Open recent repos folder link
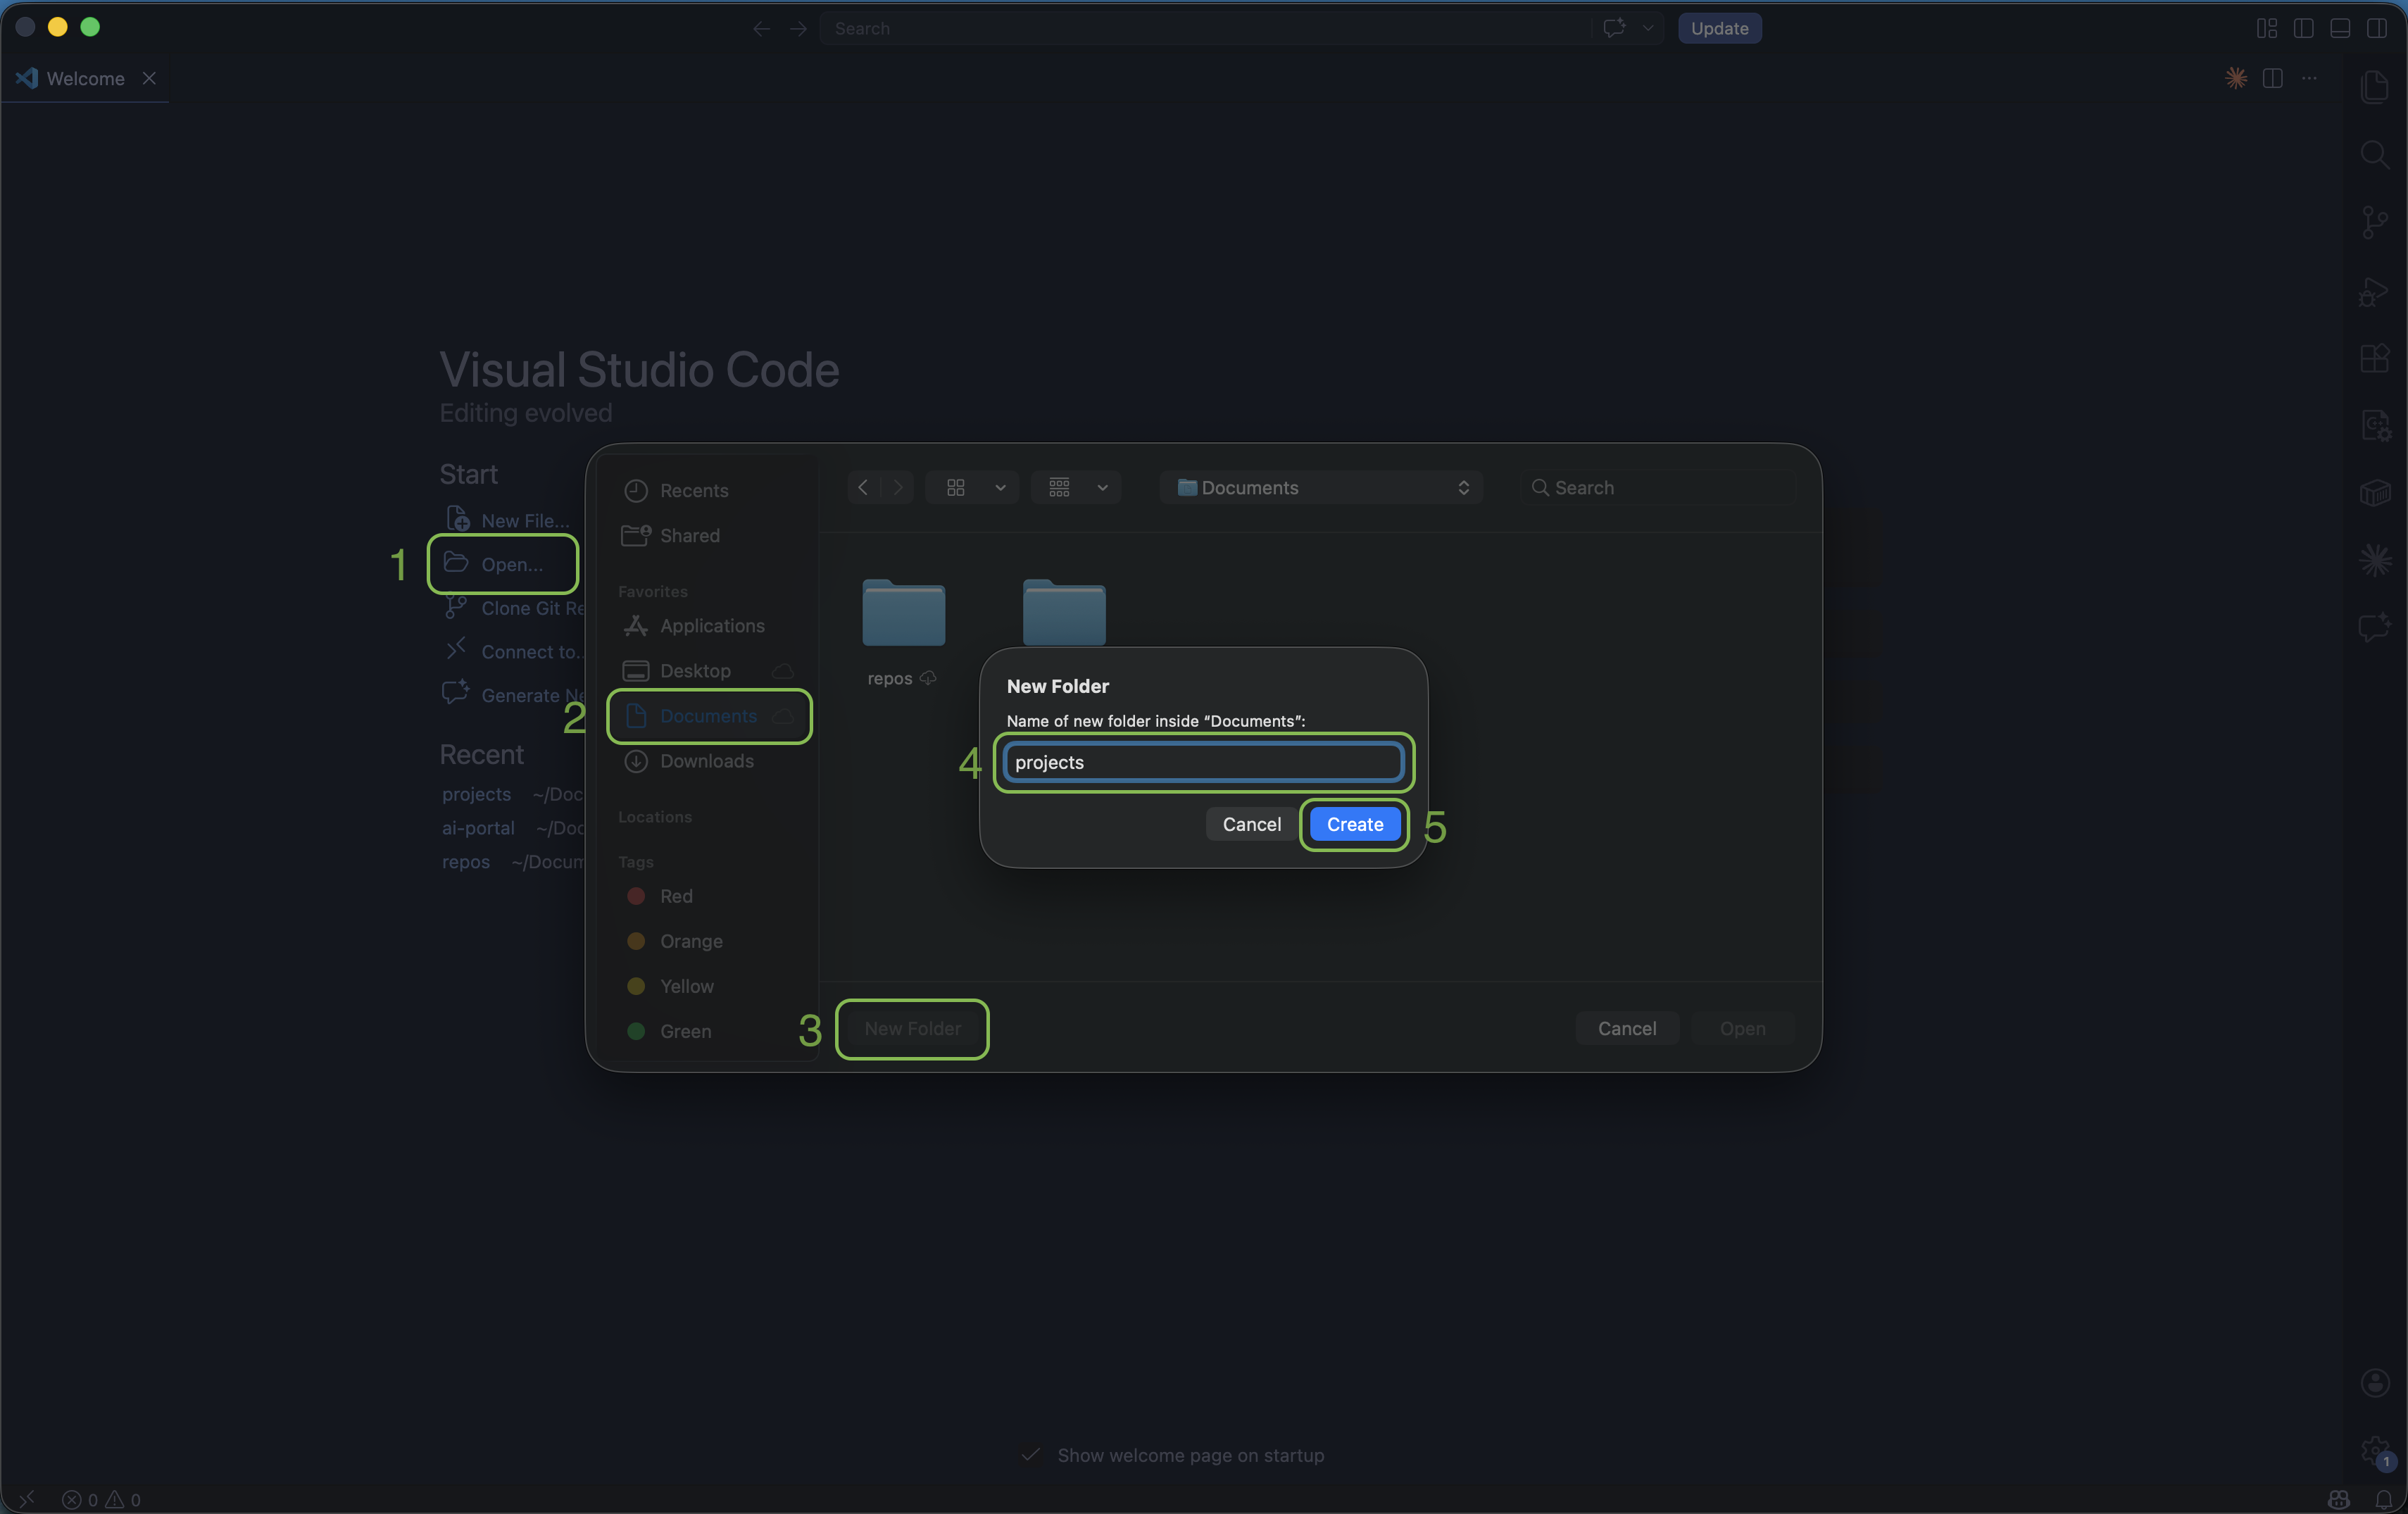The height and width of the screenshot is (1514, 2408). (466, 861)
